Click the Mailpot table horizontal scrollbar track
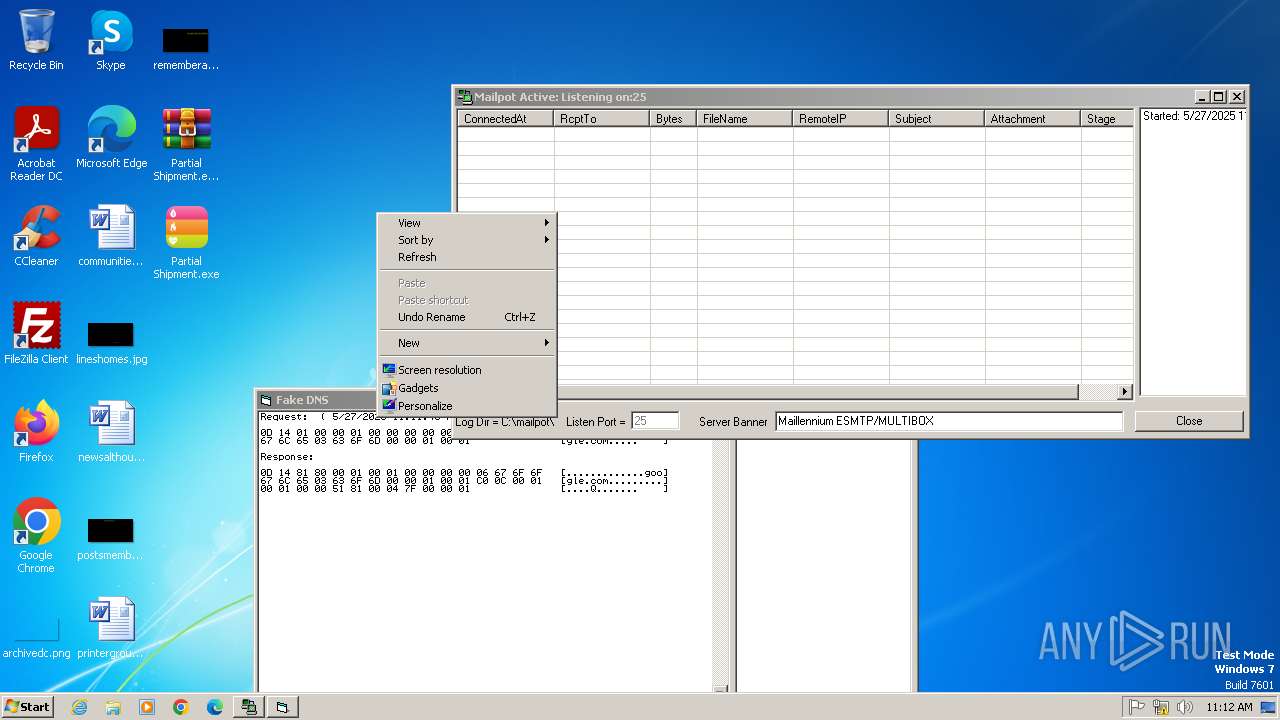Image resolution: width=1280 pixels, height=720 pixels. (1097, 392)
